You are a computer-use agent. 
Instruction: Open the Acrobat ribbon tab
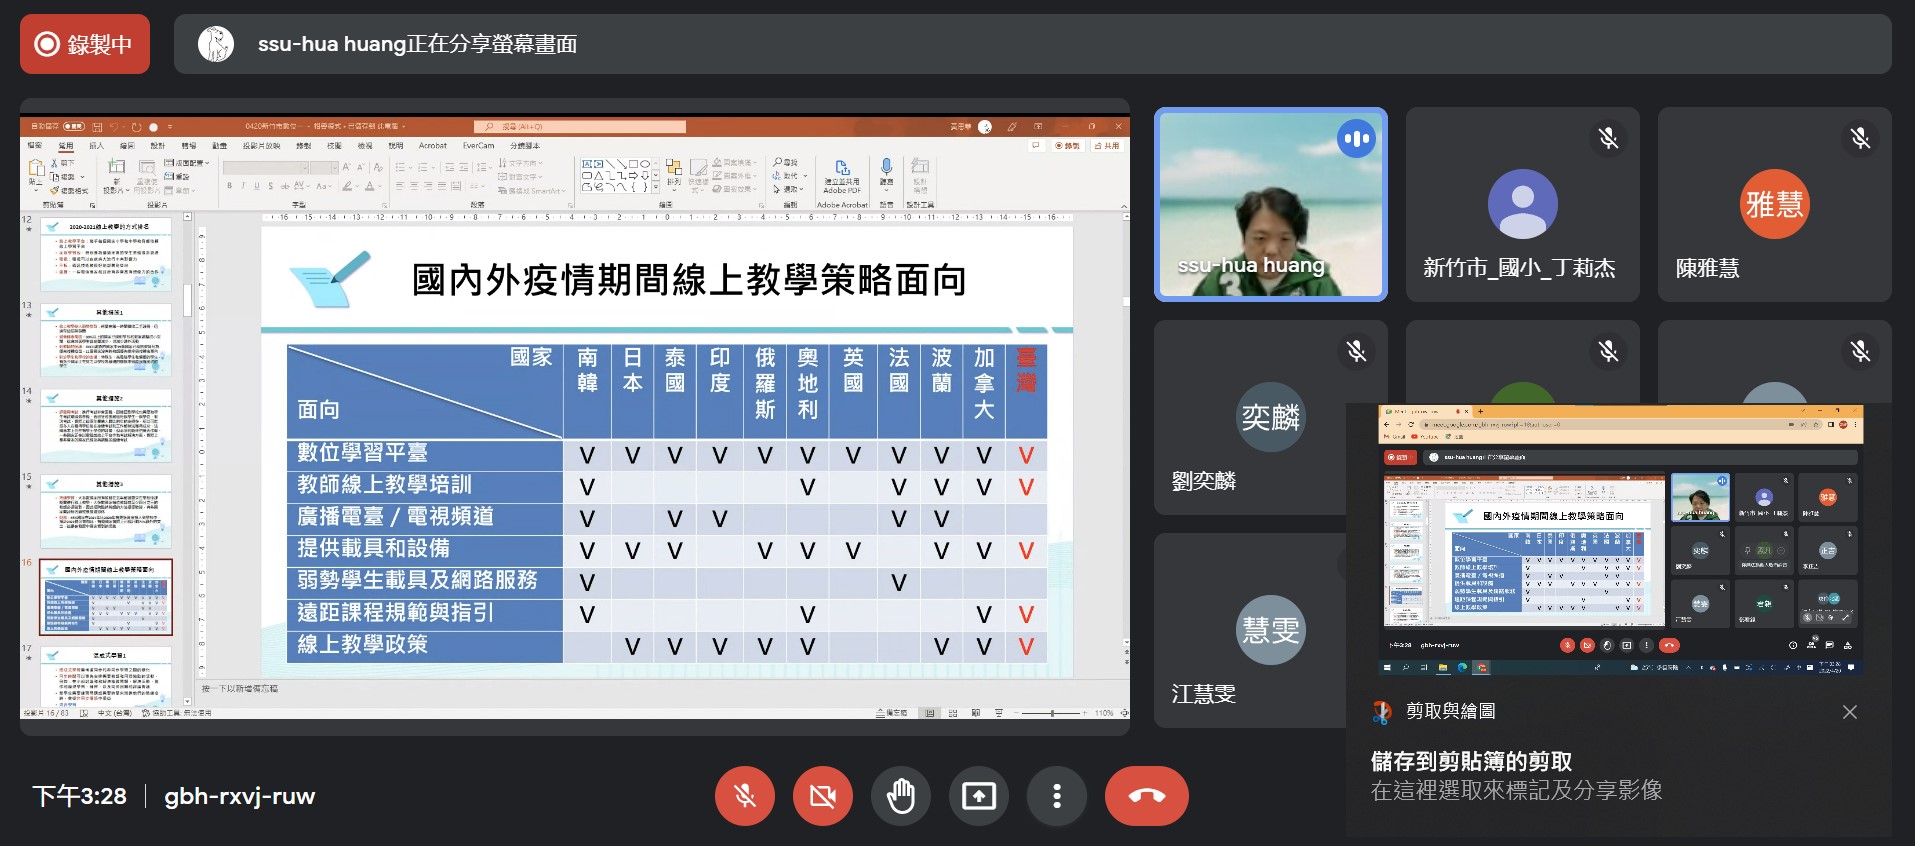(432, 146)
